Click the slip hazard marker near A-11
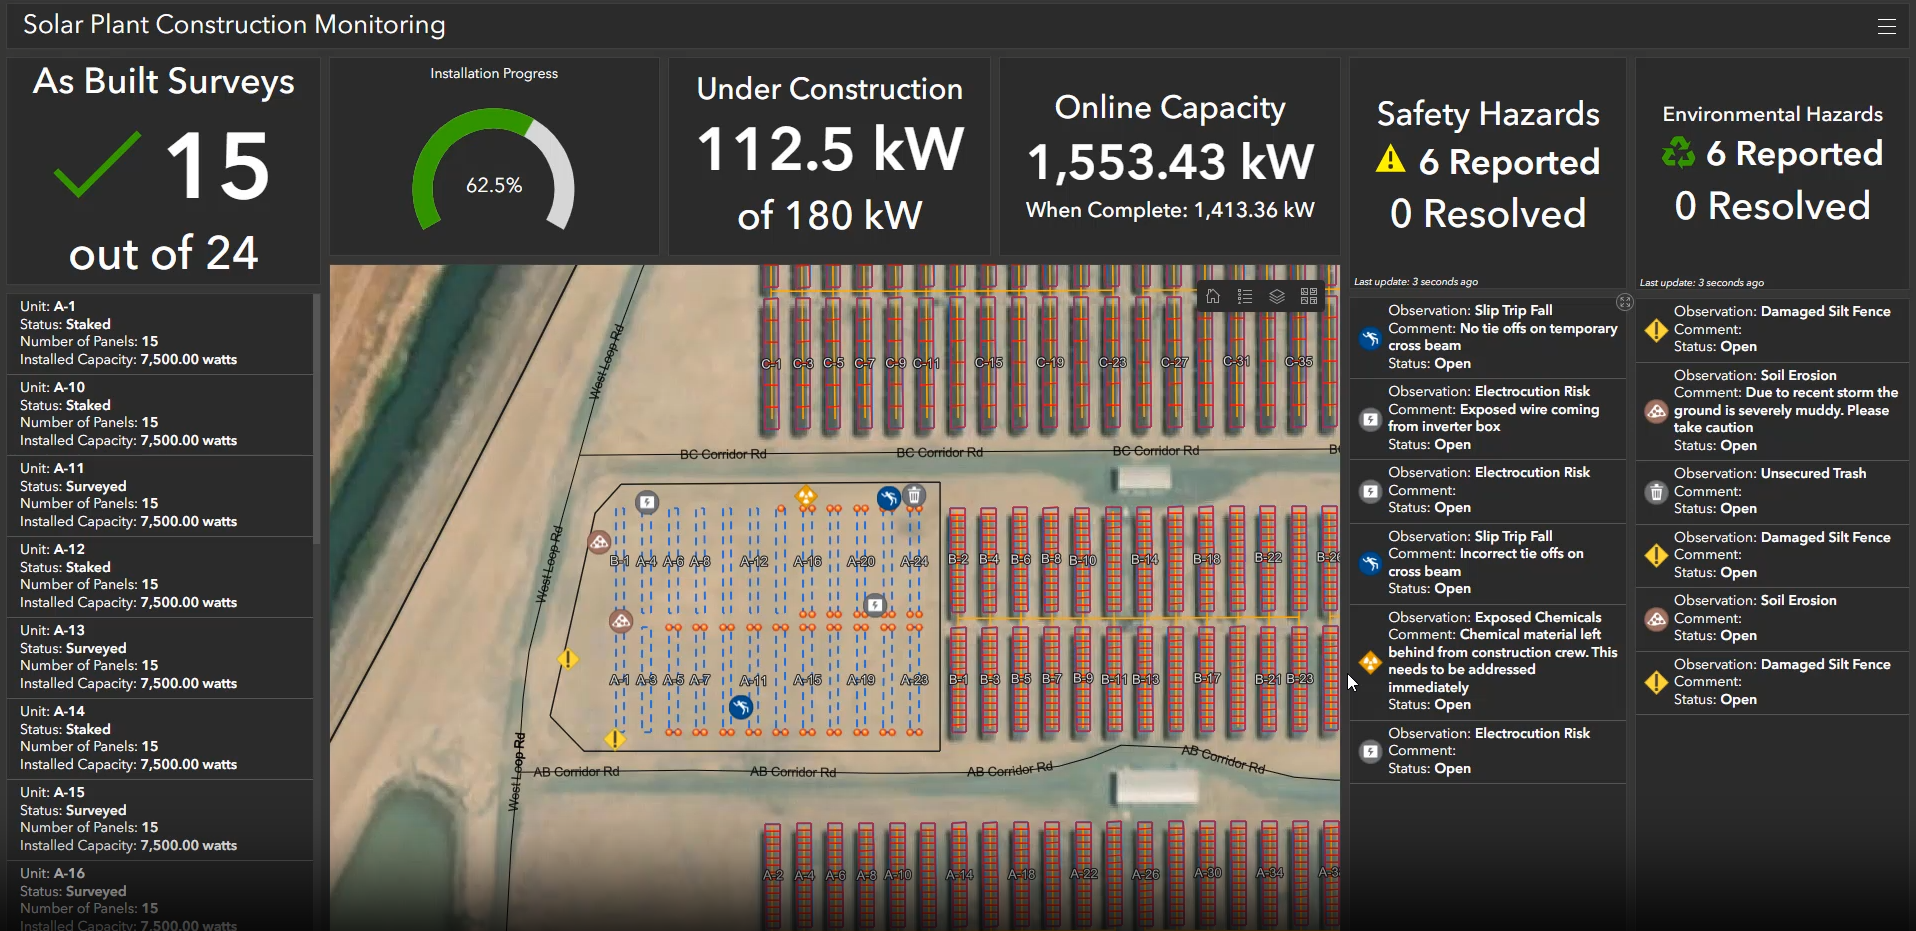 pos(740,708)
